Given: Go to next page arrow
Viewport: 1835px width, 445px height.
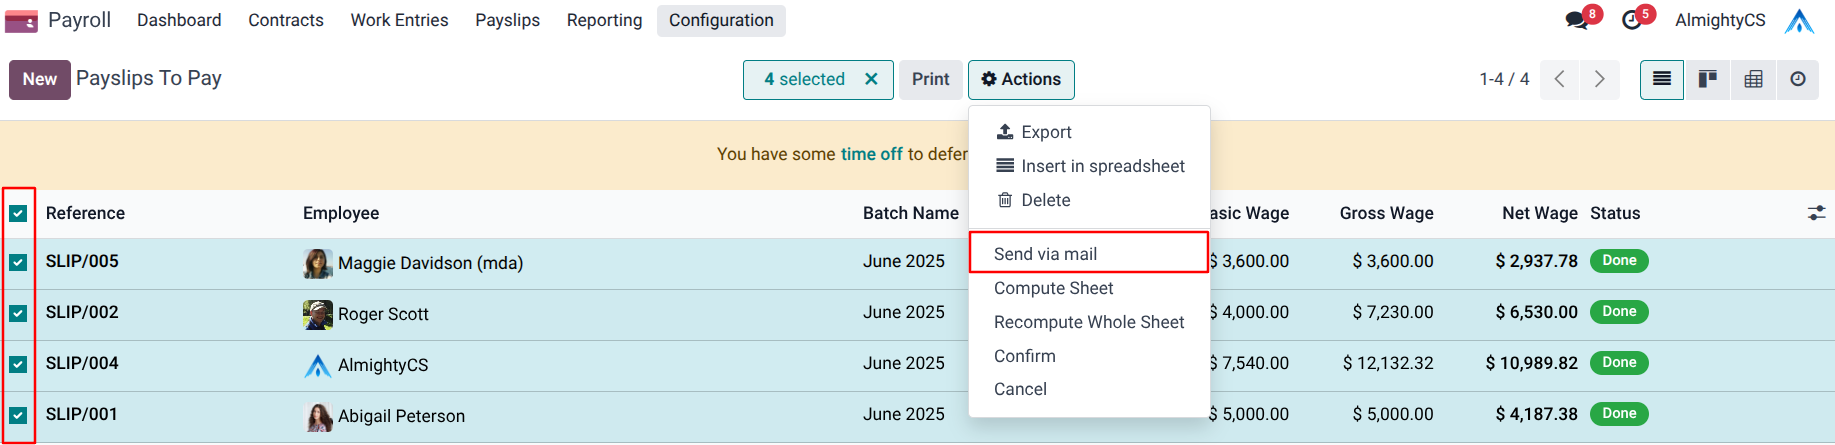Looking at the screenshot, I should coord(1599,79).
